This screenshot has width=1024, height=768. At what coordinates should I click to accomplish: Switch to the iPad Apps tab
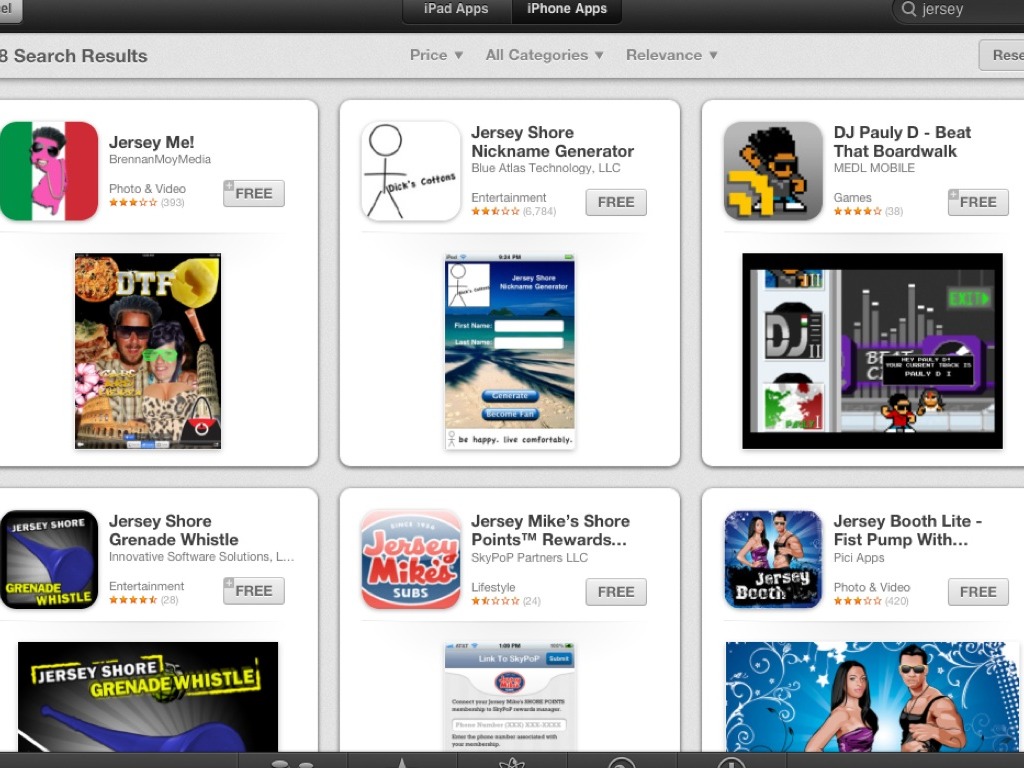tap(456, 9)
